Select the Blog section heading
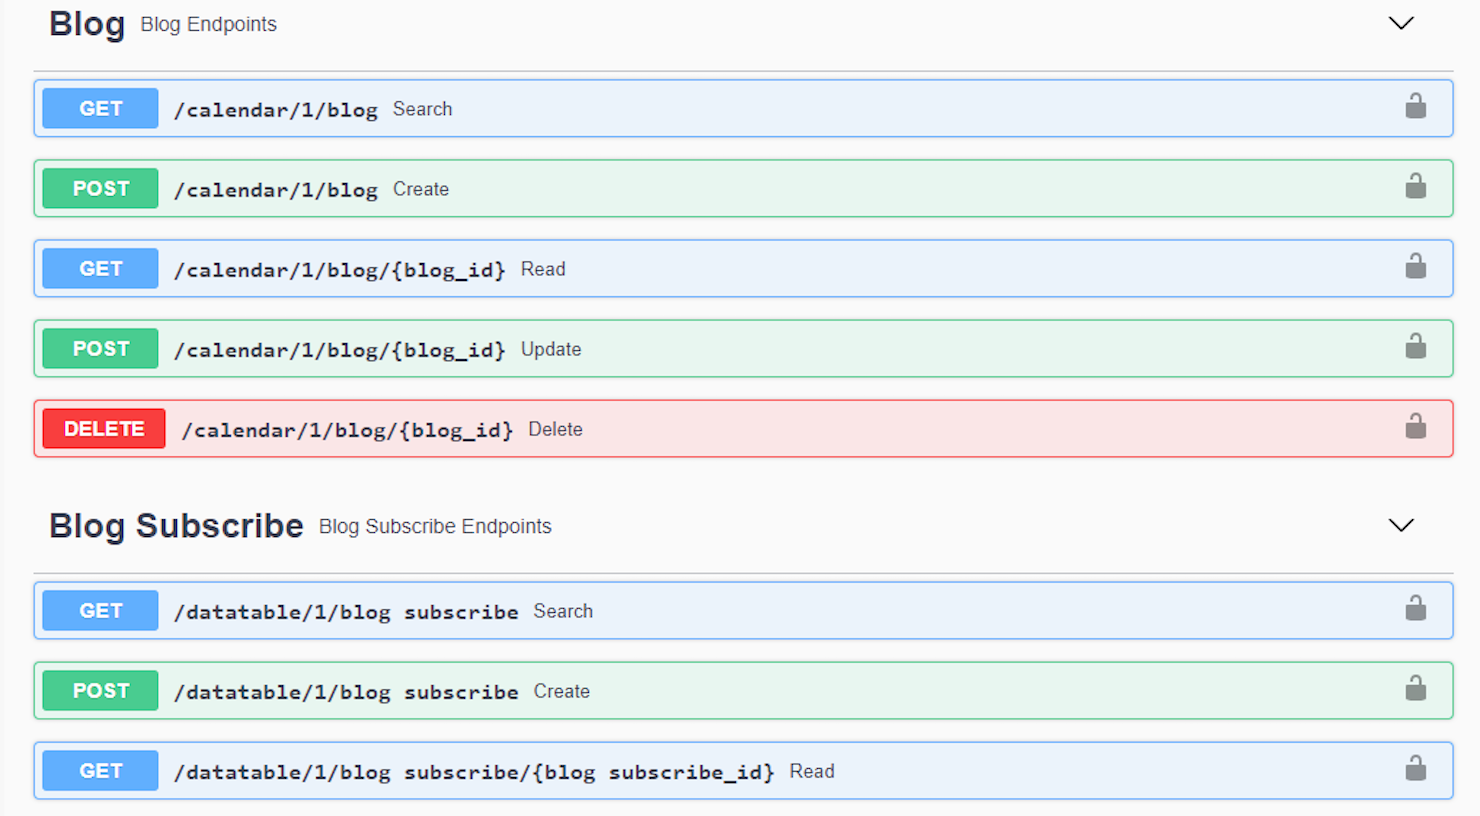Image resolution: width=1480 pixels, height=816 pixels. pyautogui.click(x=87, y=24)
